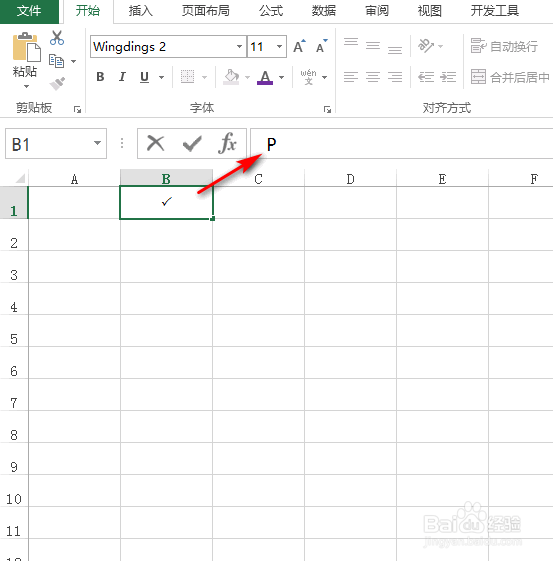Expand phonetic guide dropdown arrow
This screenshot has height=561, width=553.
click(x=324, y=77)
